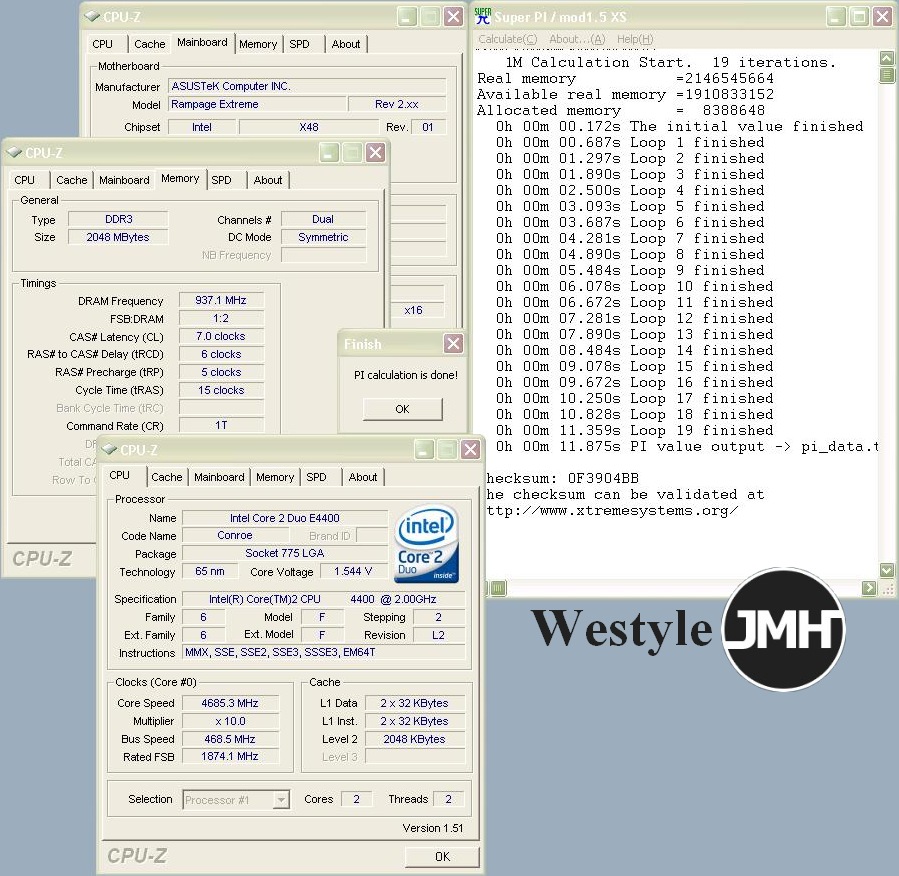Switch to Cache tab in CPU window
The width and height of the screenshot is (899, 876).
166,477
